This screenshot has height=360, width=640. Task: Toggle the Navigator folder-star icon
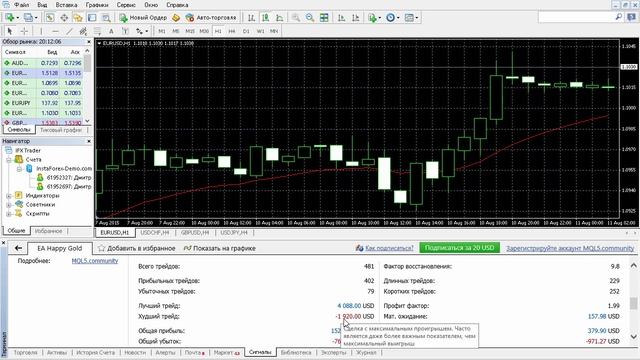click(78, 18)
